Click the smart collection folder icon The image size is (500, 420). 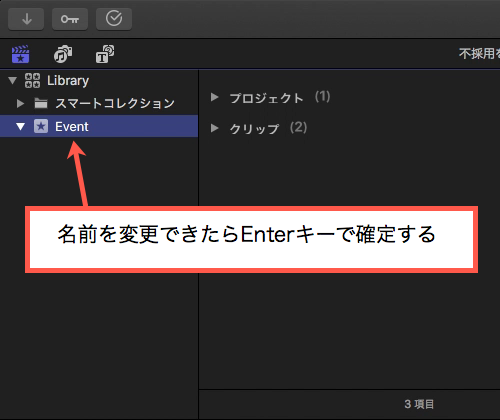(41, 103)
